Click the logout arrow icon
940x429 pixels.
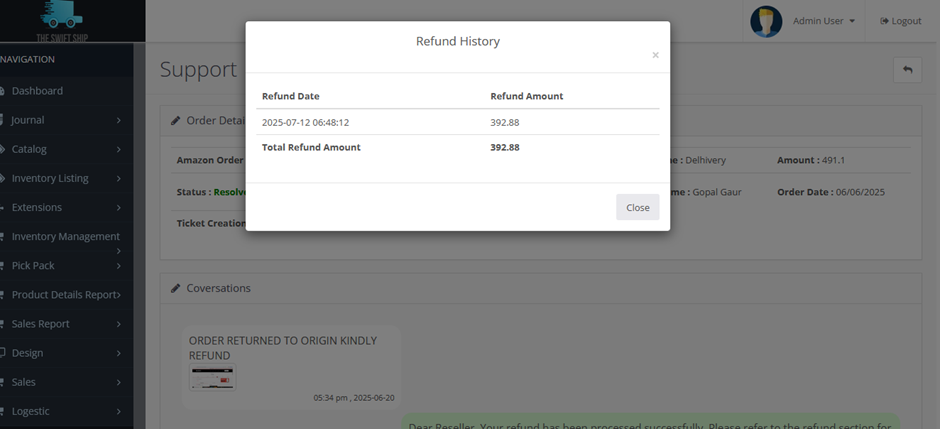click(884, 21)
